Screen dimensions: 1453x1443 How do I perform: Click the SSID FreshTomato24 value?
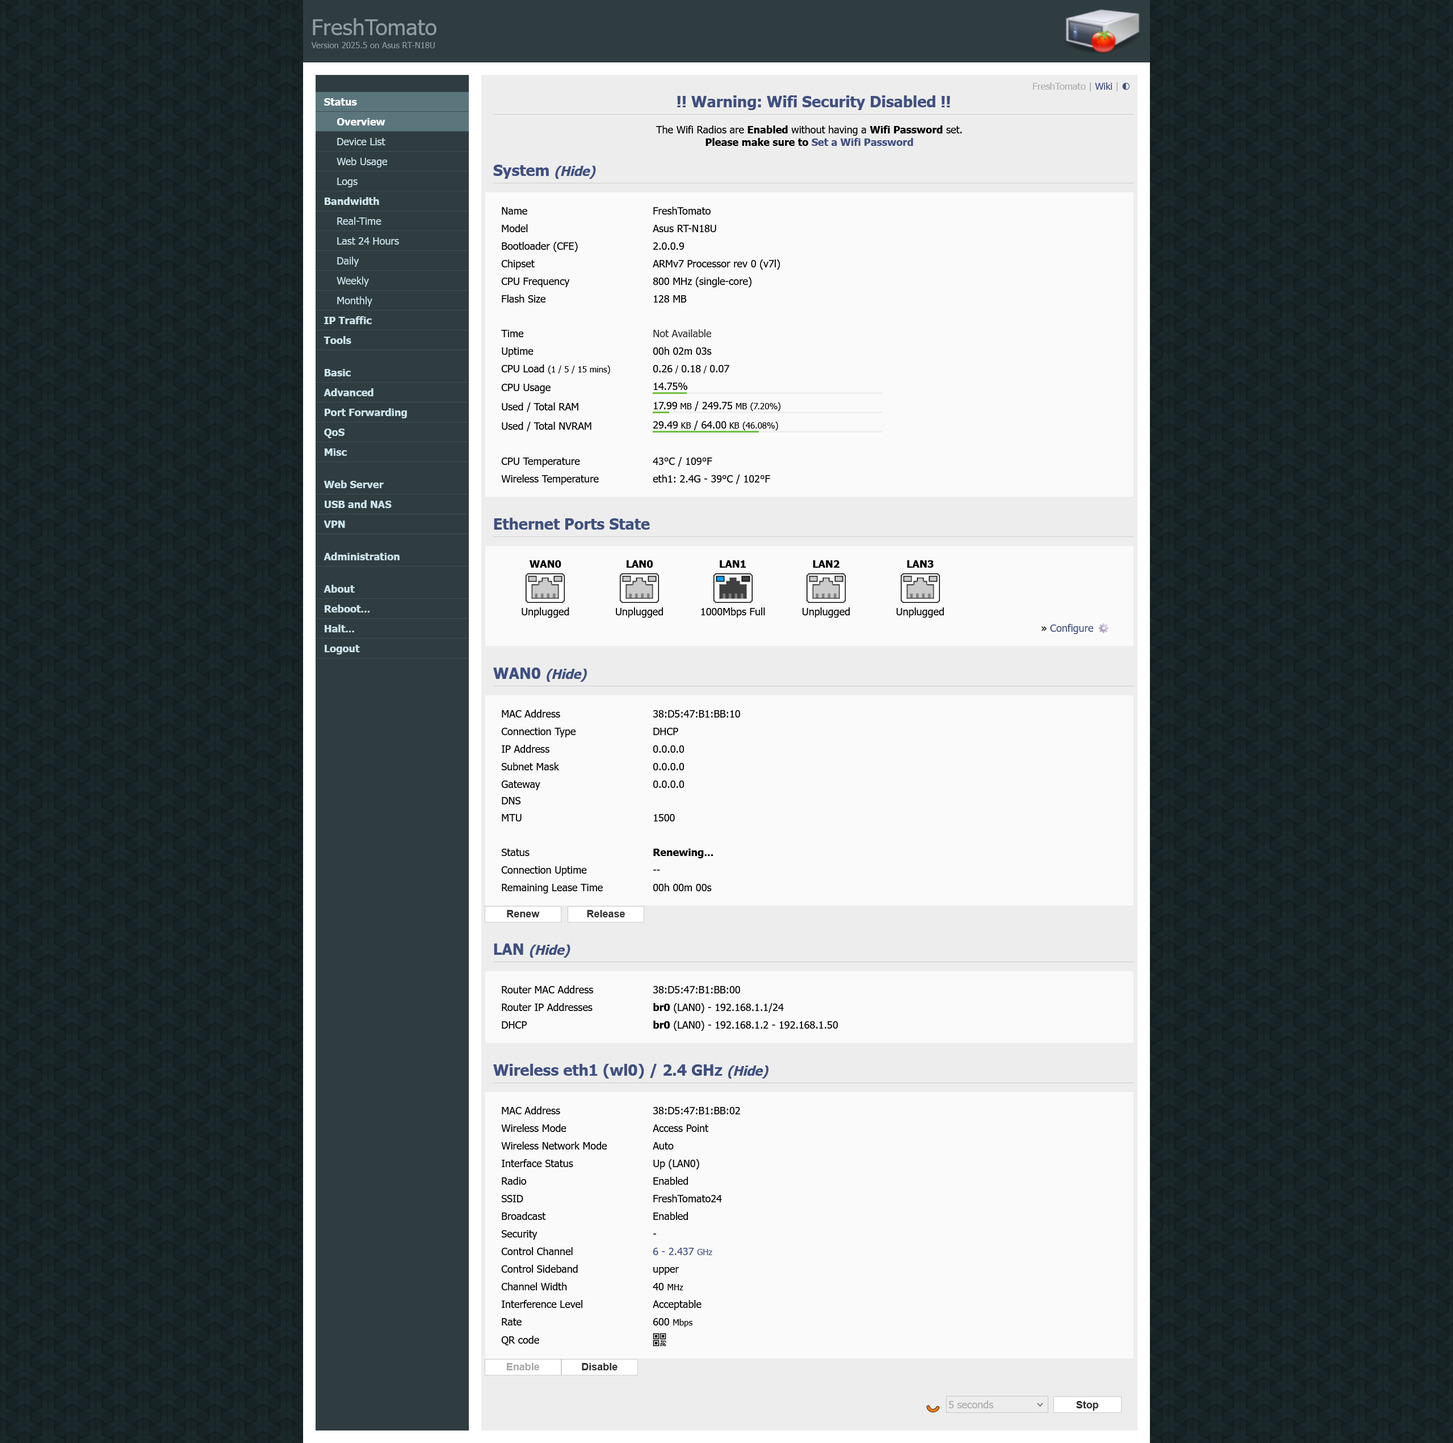coord(687,1199)
